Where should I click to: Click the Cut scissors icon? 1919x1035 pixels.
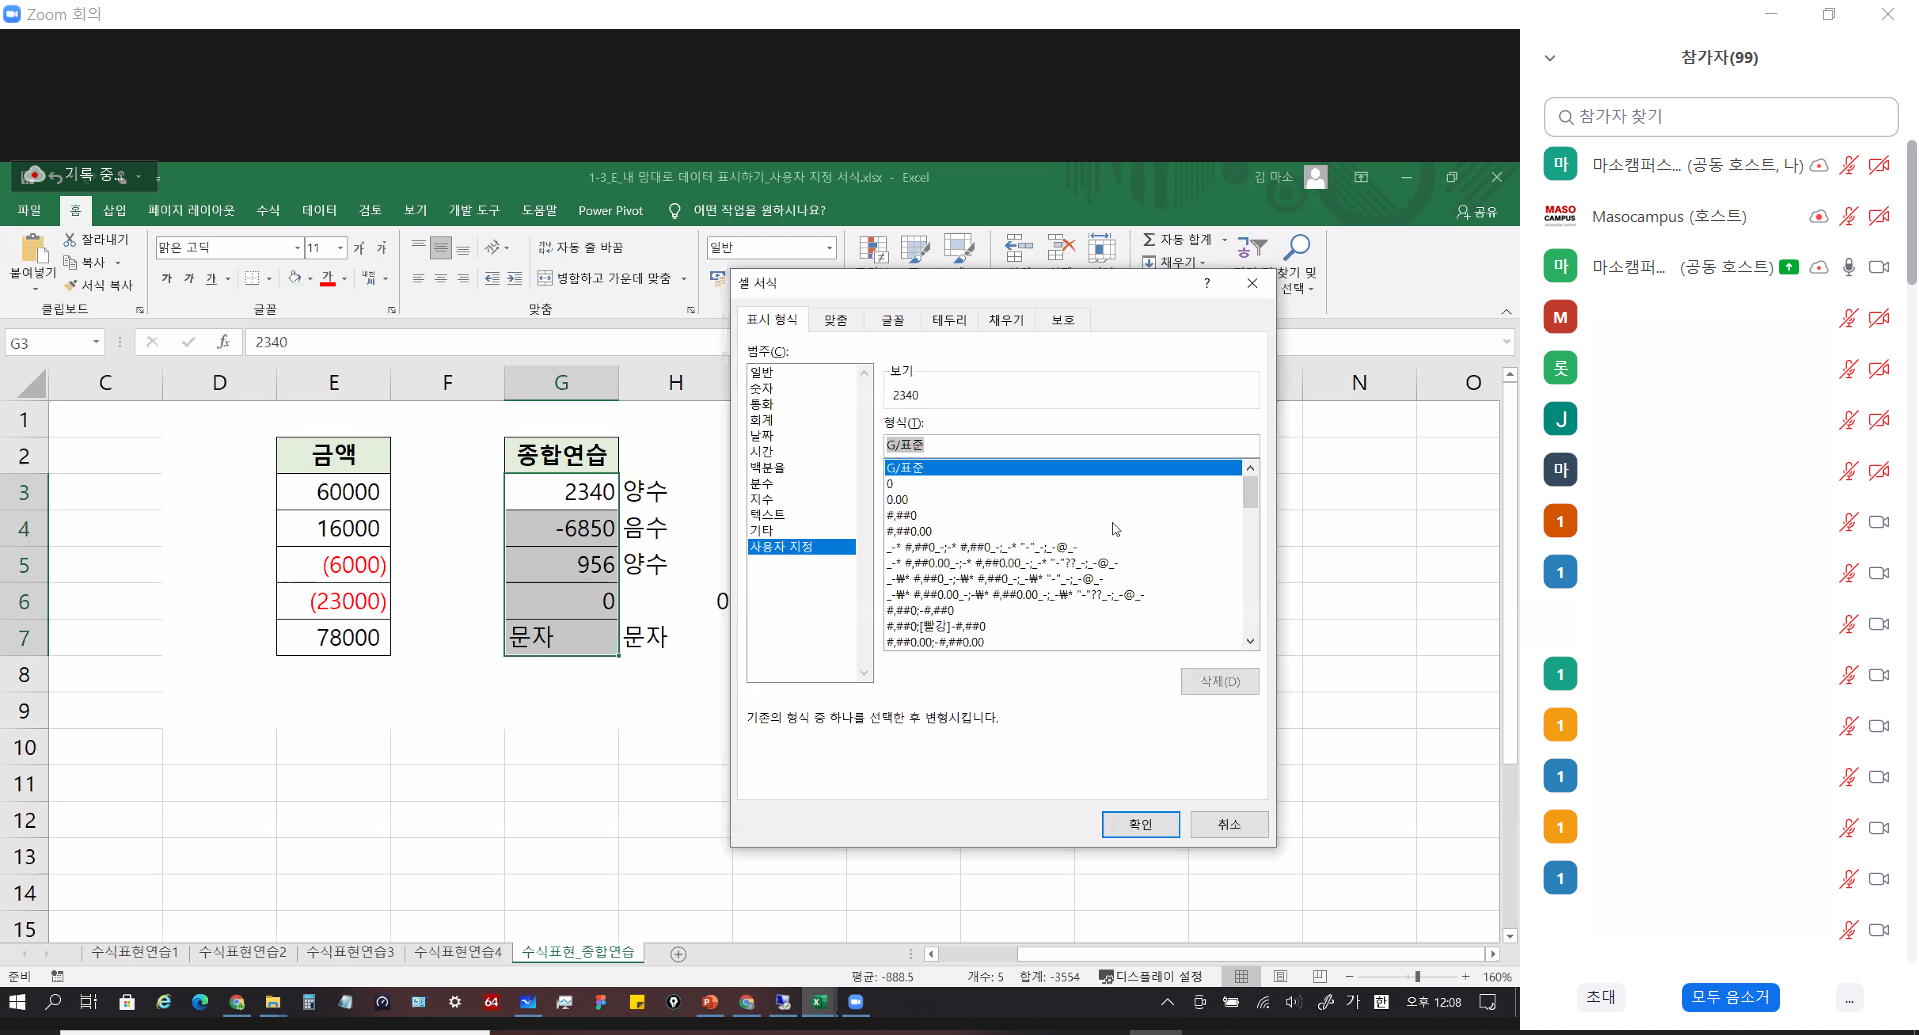coord(70,240)
